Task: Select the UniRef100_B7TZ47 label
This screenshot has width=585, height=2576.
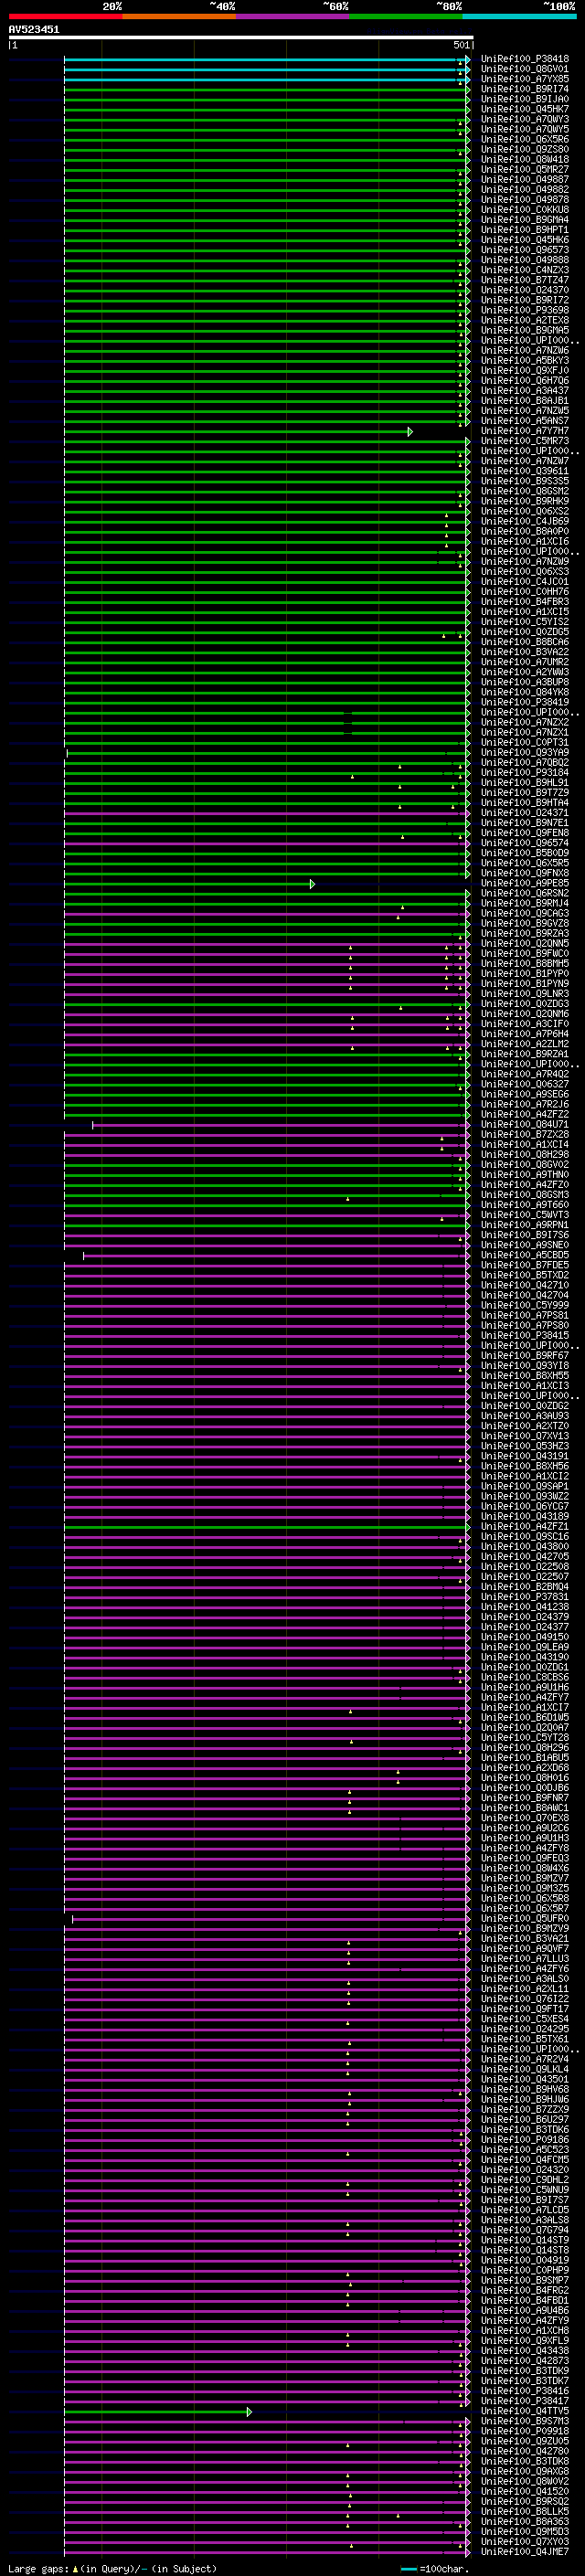Action: click(x=525, y=280)
